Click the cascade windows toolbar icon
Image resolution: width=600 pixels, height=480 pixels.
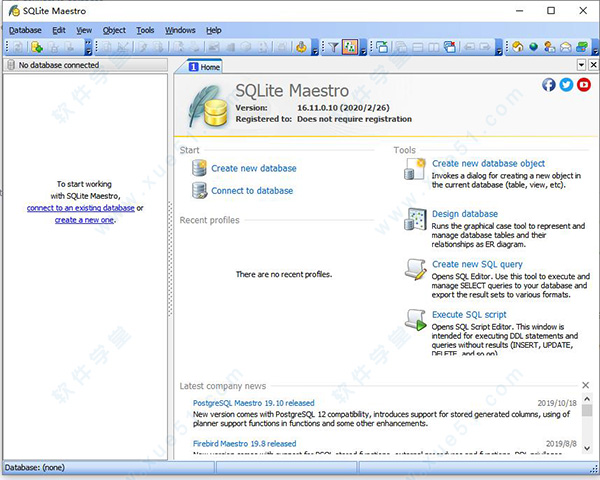(x=401, y=47)
